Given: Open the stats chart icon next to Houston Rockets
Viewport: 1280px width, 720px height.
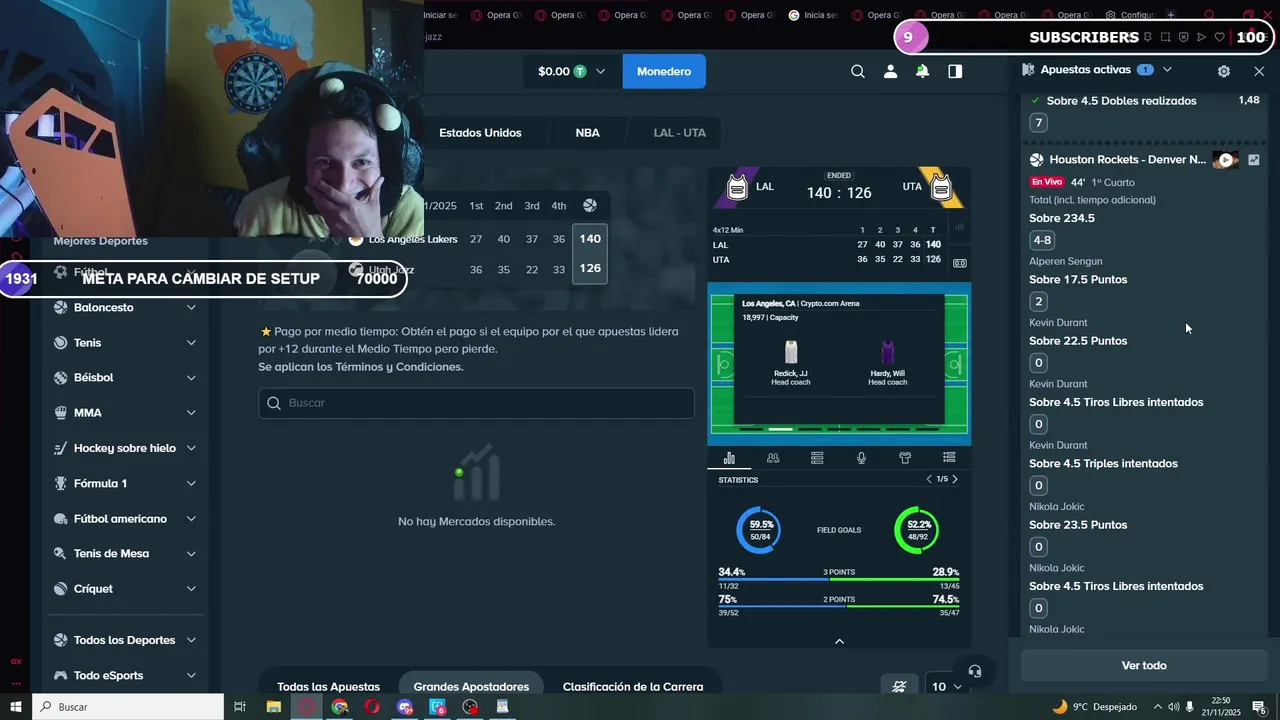Looking at the screenshot, I should 1253,160.
